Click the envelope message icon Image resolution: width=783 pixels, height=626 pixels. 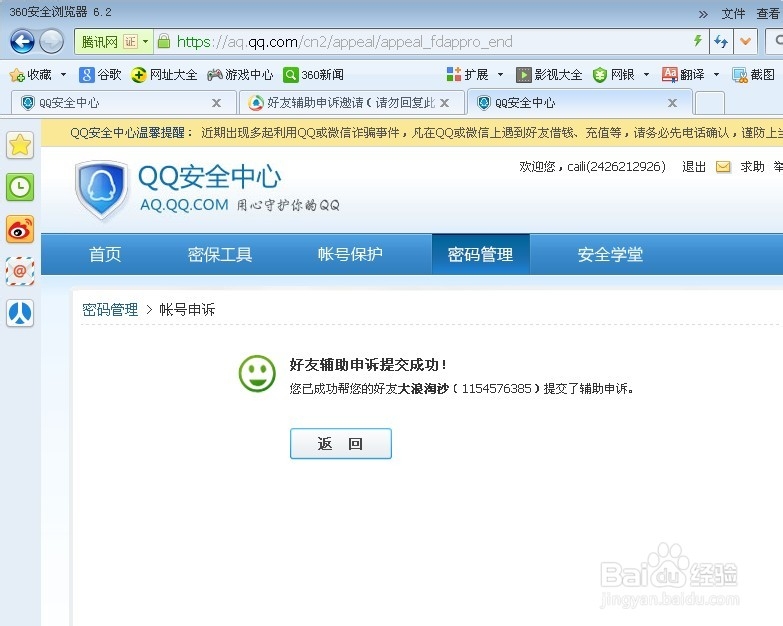pyautogui.click(x=723, y=167)
